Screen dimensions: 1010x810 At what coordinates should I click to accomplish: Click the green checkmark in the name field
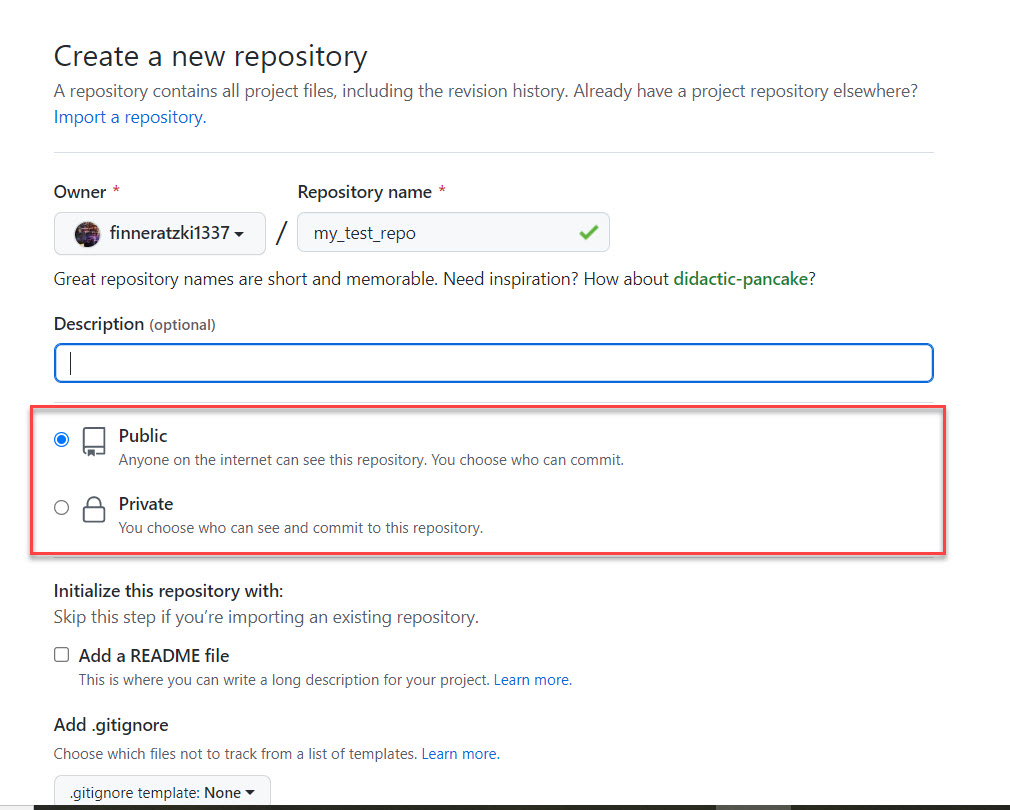click(x=588, y=233)
